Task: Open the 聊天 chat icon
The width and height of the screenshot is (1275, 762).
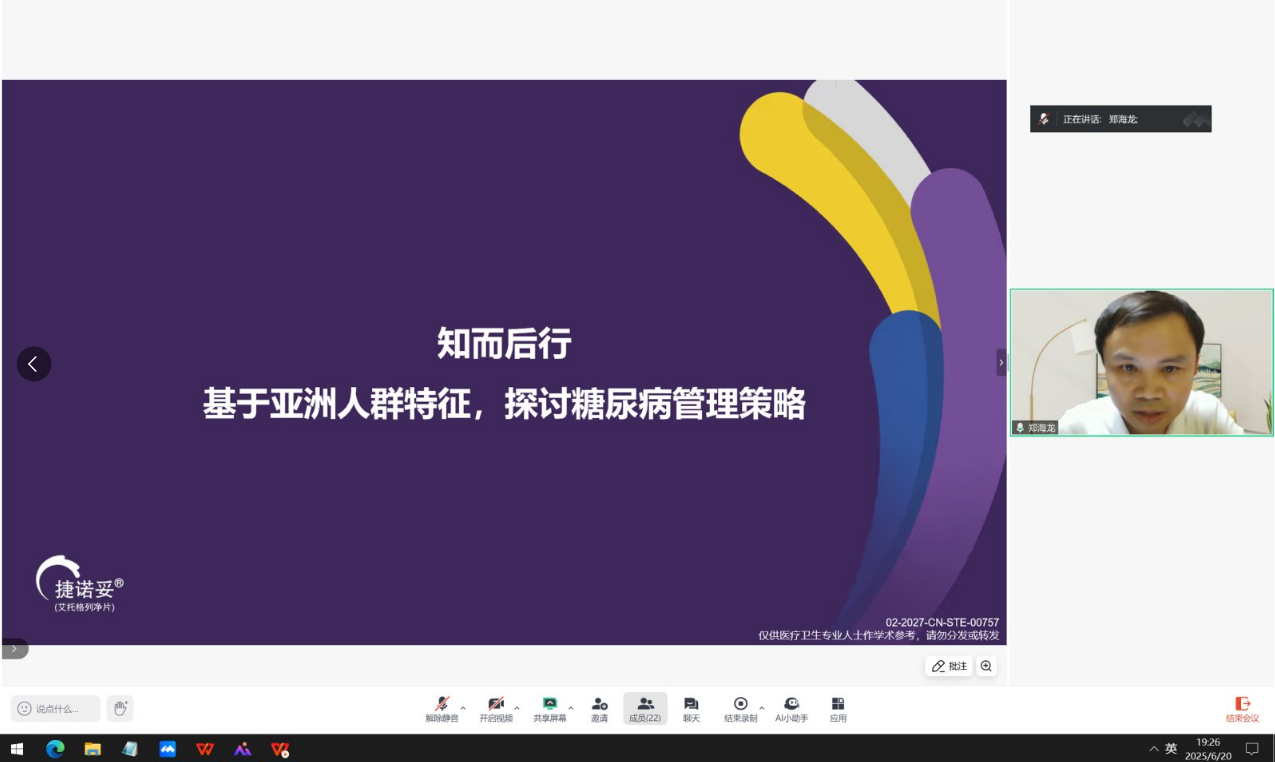Action: coord(691,709)
